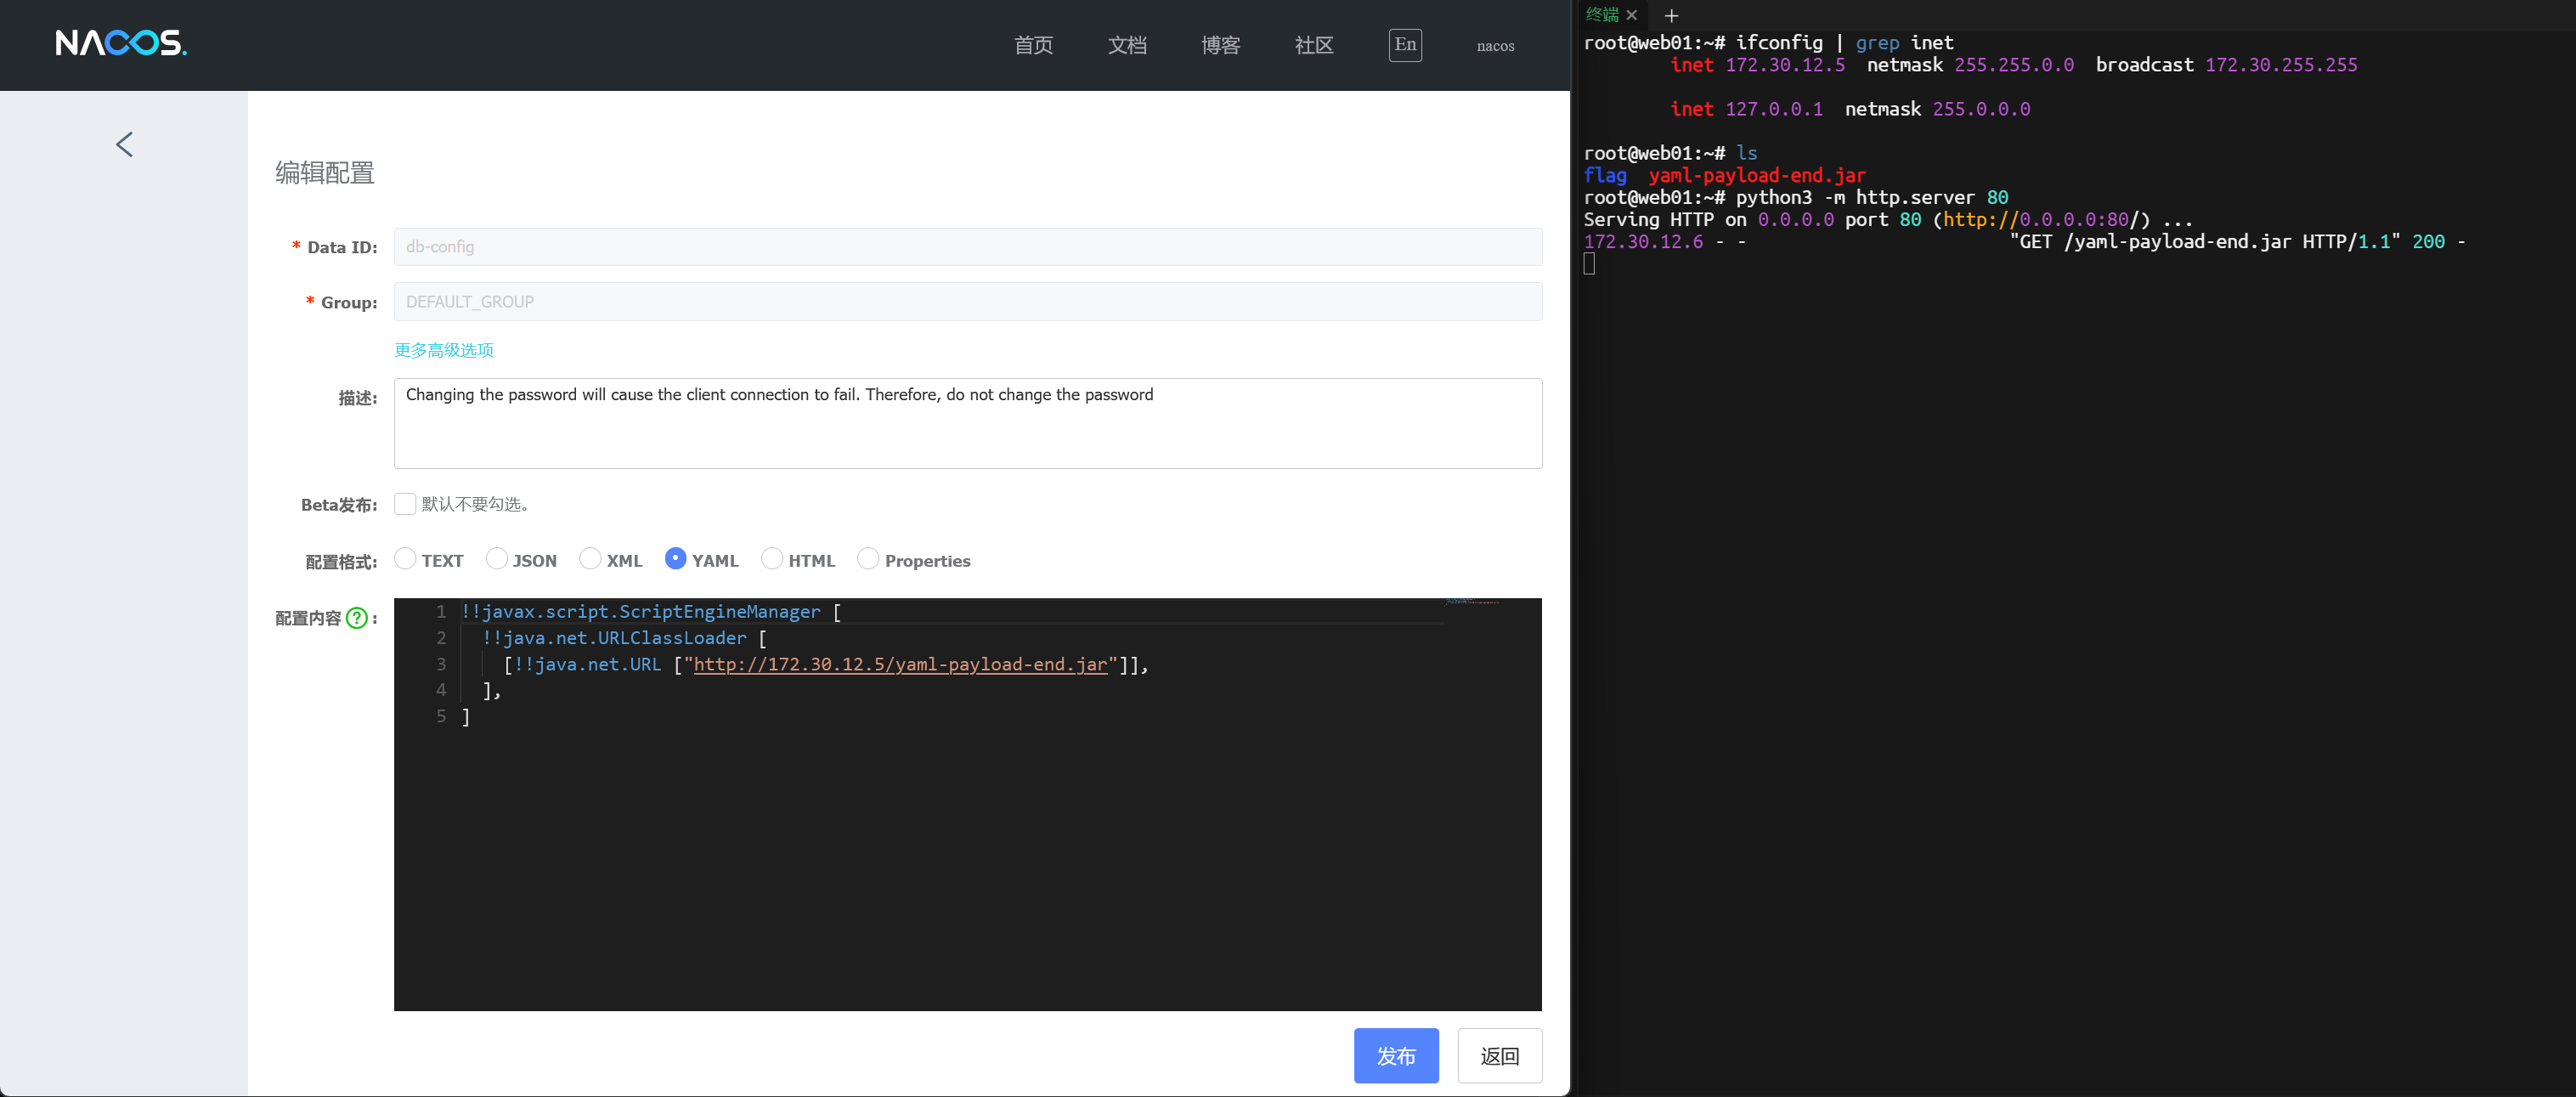Choose the XML format option
The width and height of the screenshot is (2576, 1097).
pos(590,559)
